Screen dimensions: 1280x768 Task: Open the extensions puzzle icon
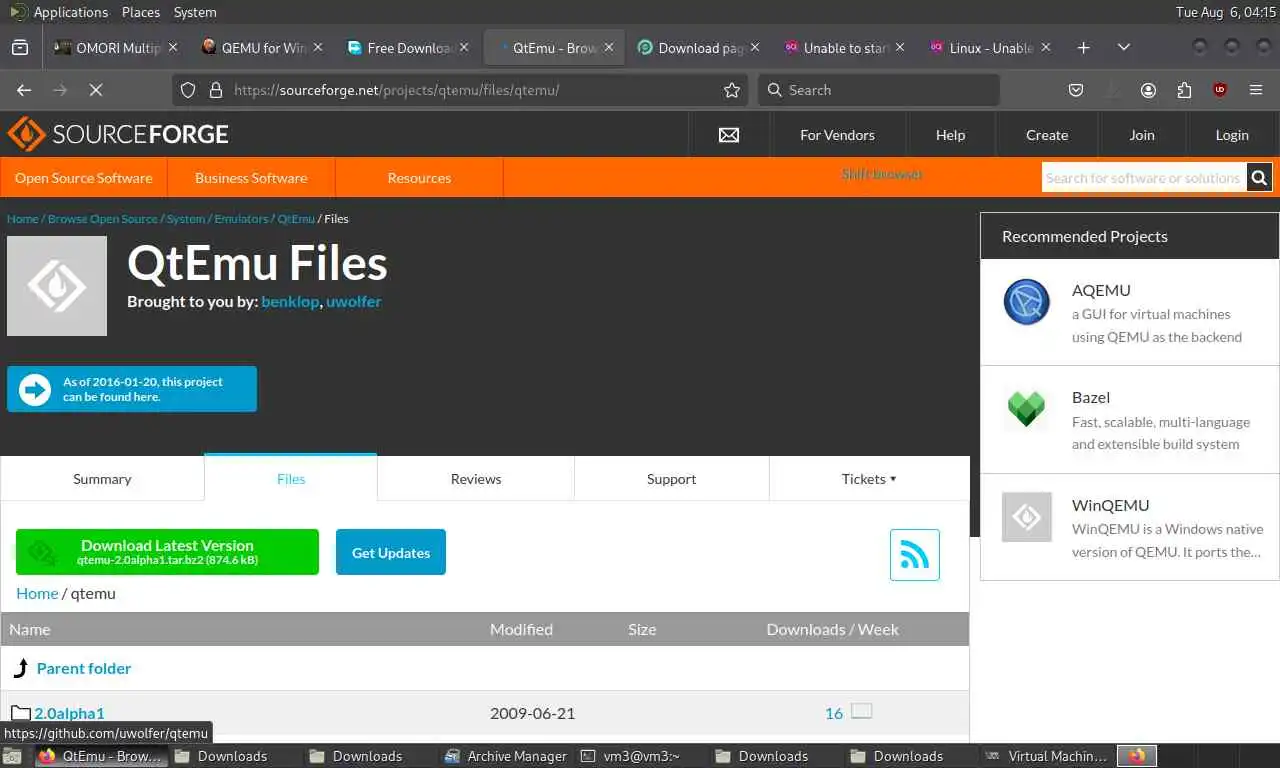[x=1184, y=90]
